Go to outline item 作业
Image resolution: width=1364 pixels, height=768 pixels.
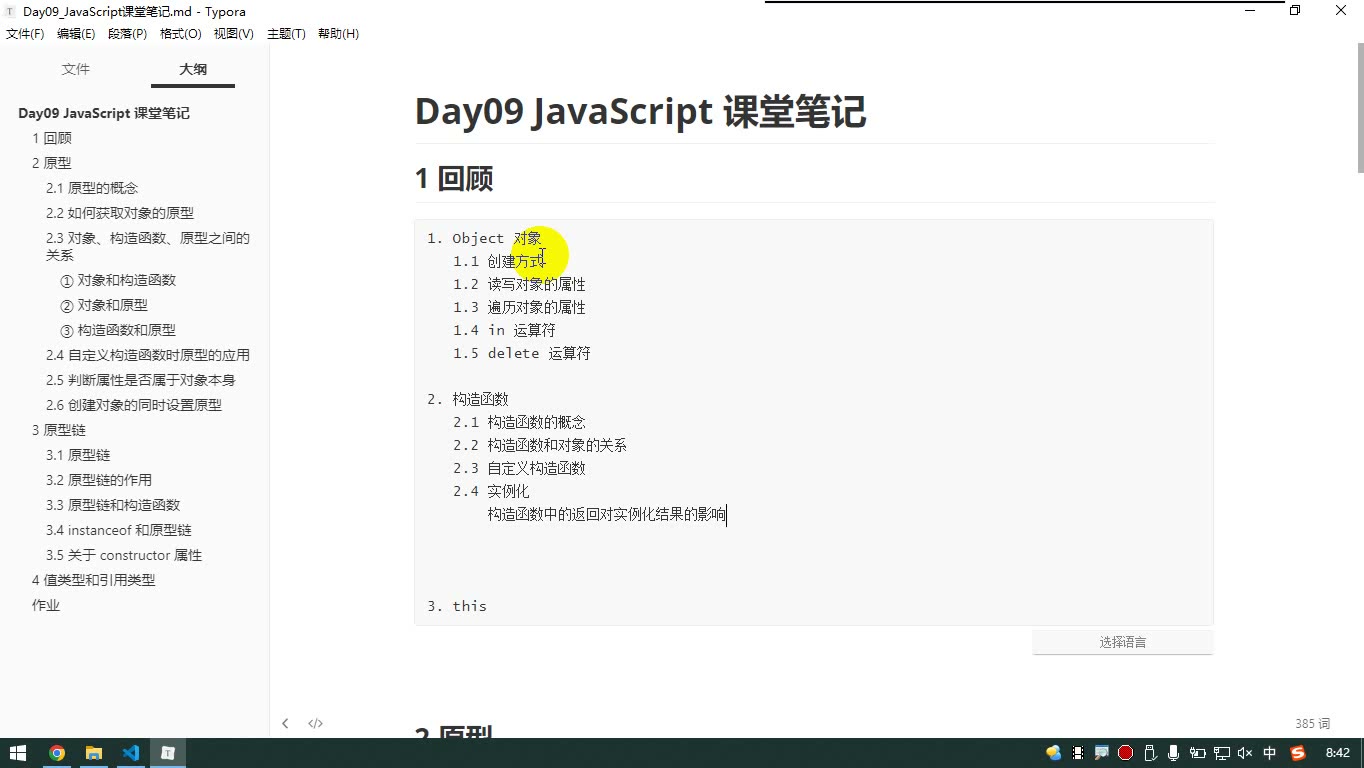pyautogui.click(x=46, y=605)
